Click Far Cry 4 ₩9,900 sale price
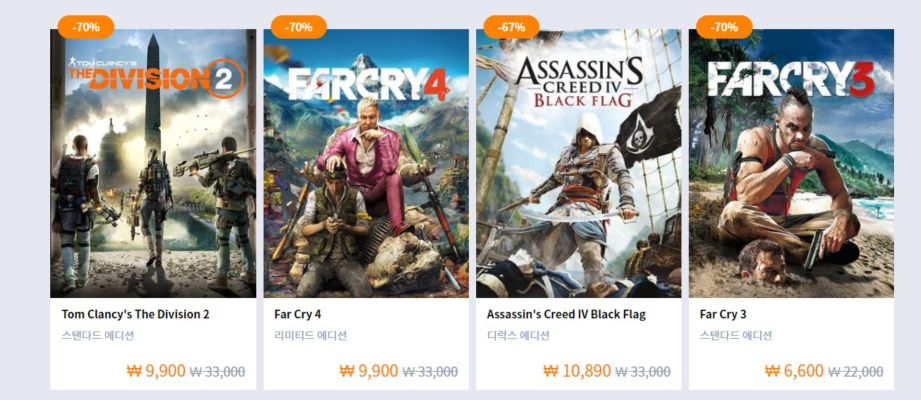 (x=369, y=371)
